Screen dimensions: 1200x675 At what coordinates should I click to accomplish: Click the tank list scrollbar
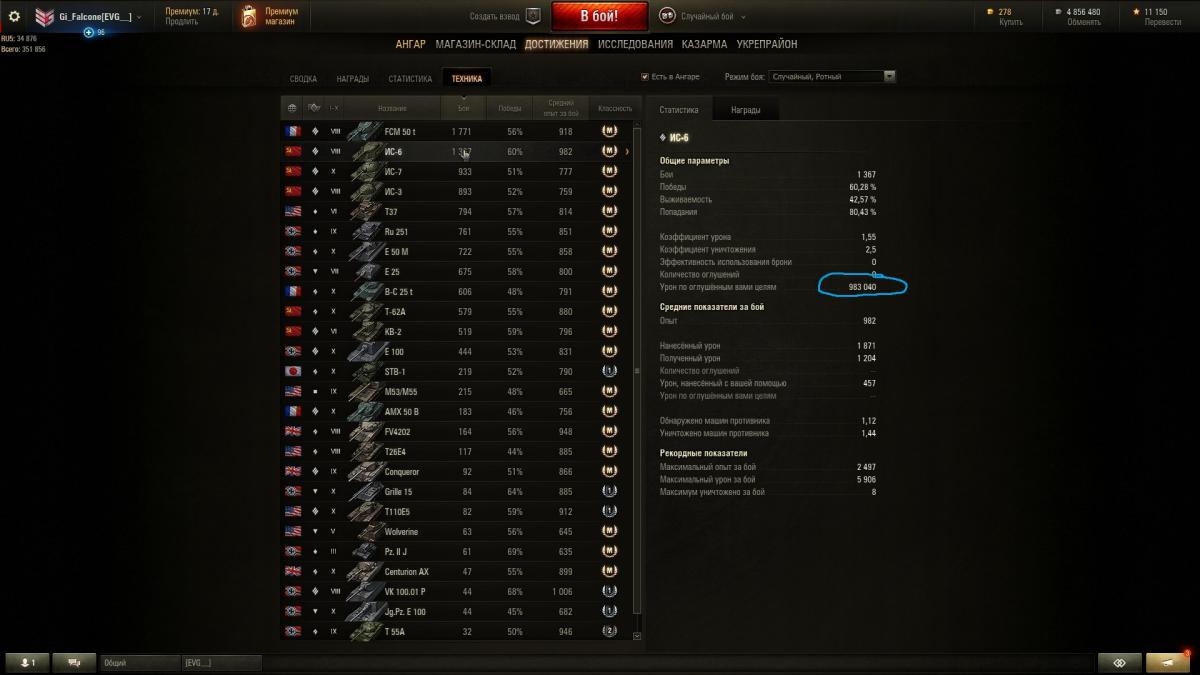point(638,380)
